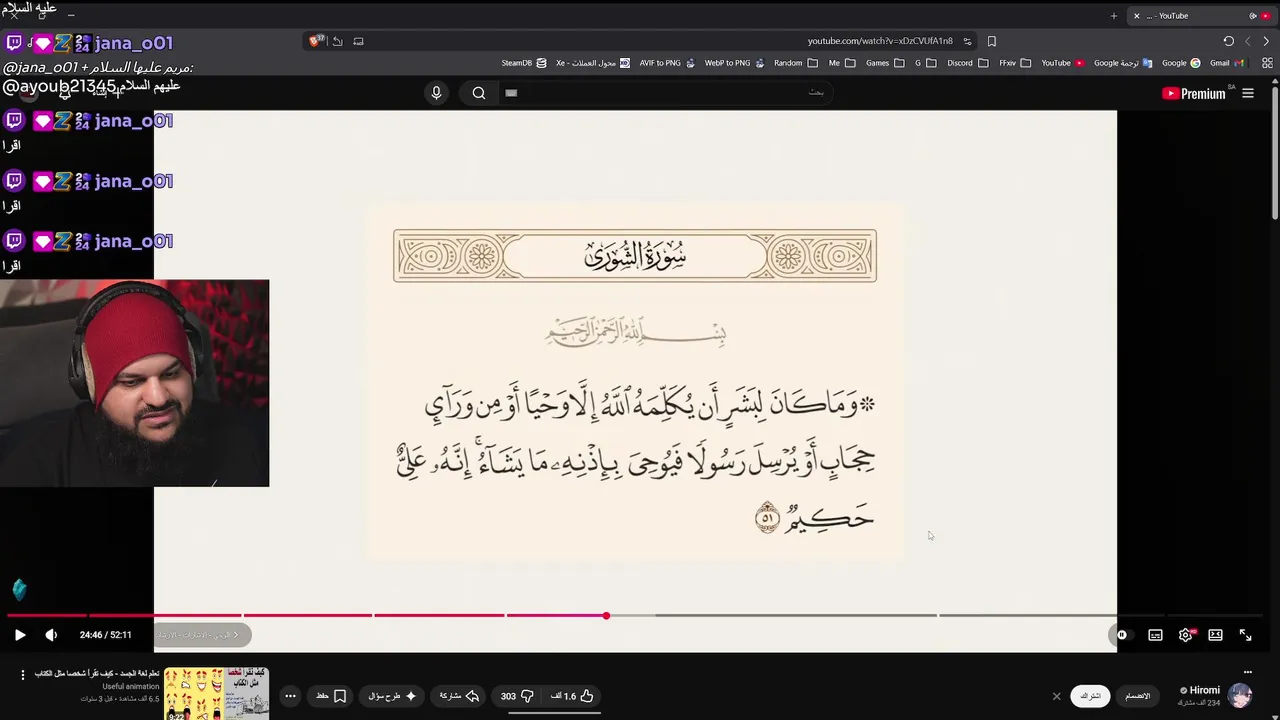Select the YouTube browser tab
This screenshot has width=1280, height=720.
click(x=1200, y=15)
